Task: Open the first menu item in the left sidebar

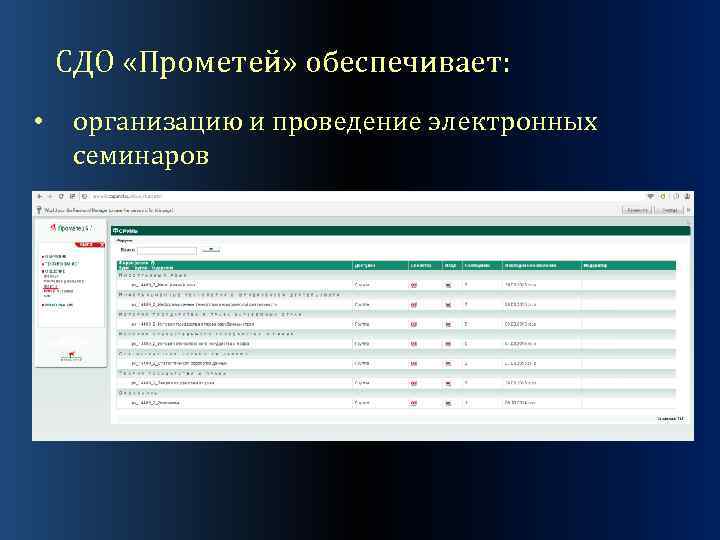Action: point(55,256)
